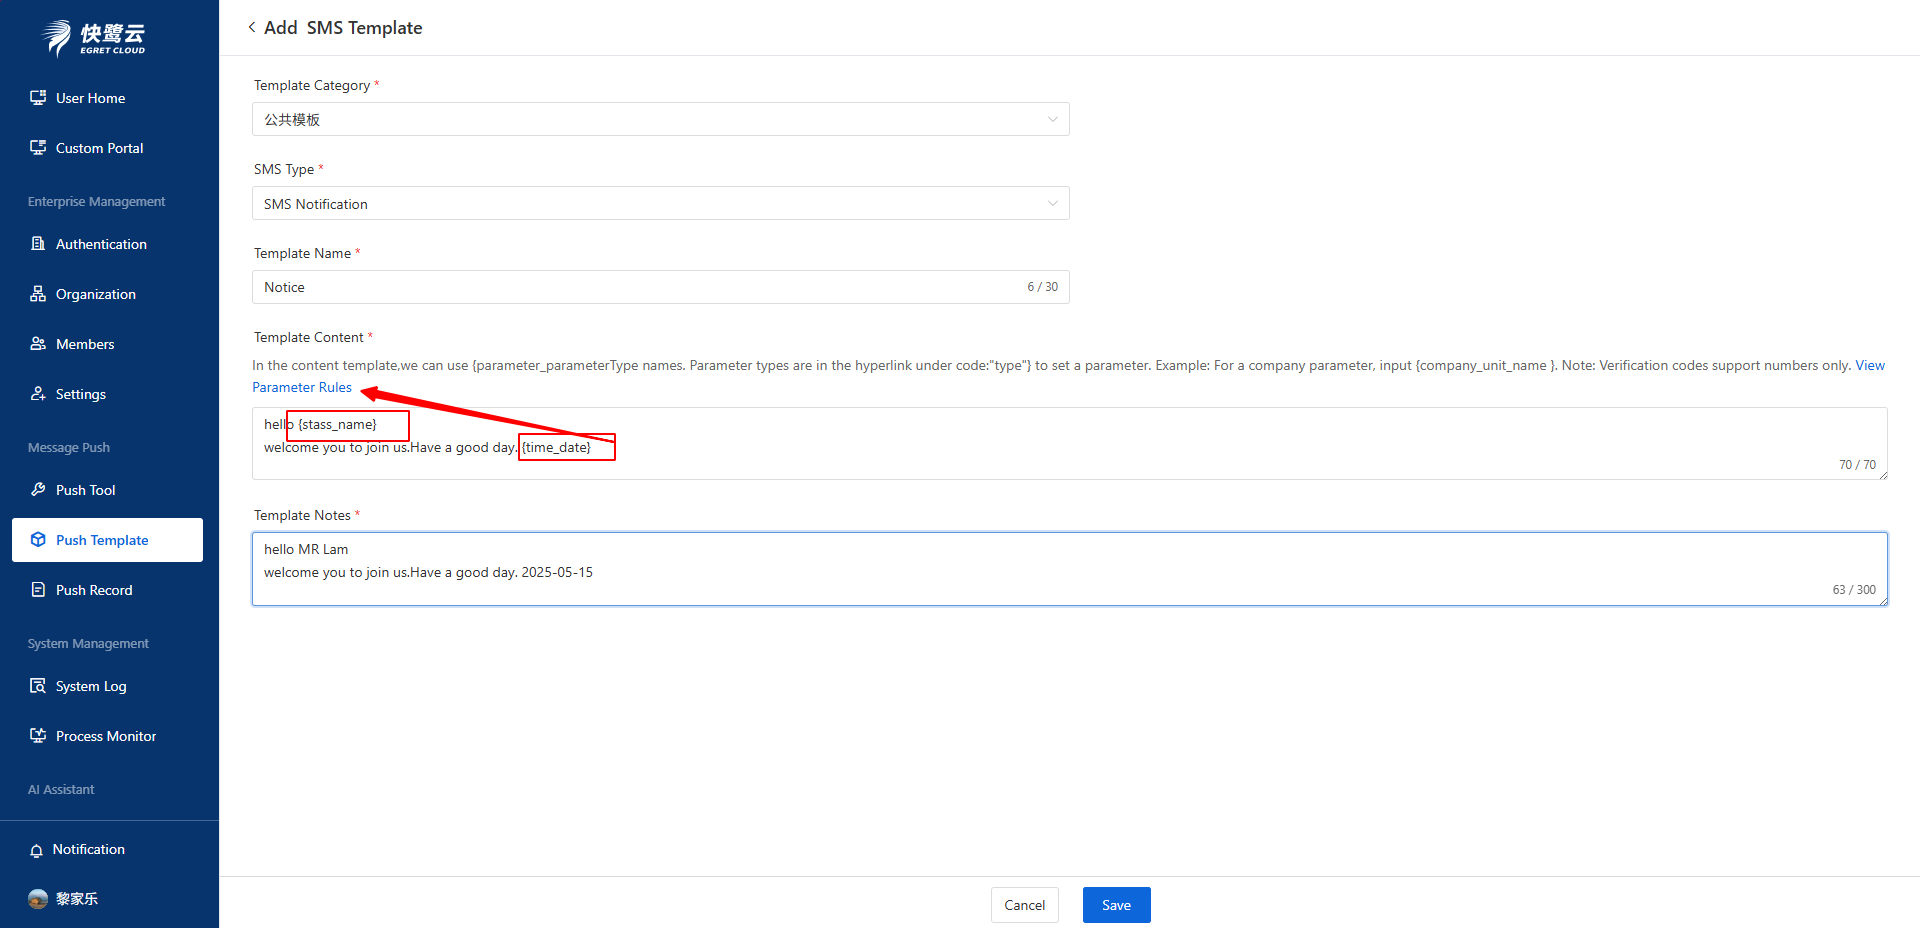1920x928 pixels.
Task: Click the Notification bell icon
Action: [37, 850]
